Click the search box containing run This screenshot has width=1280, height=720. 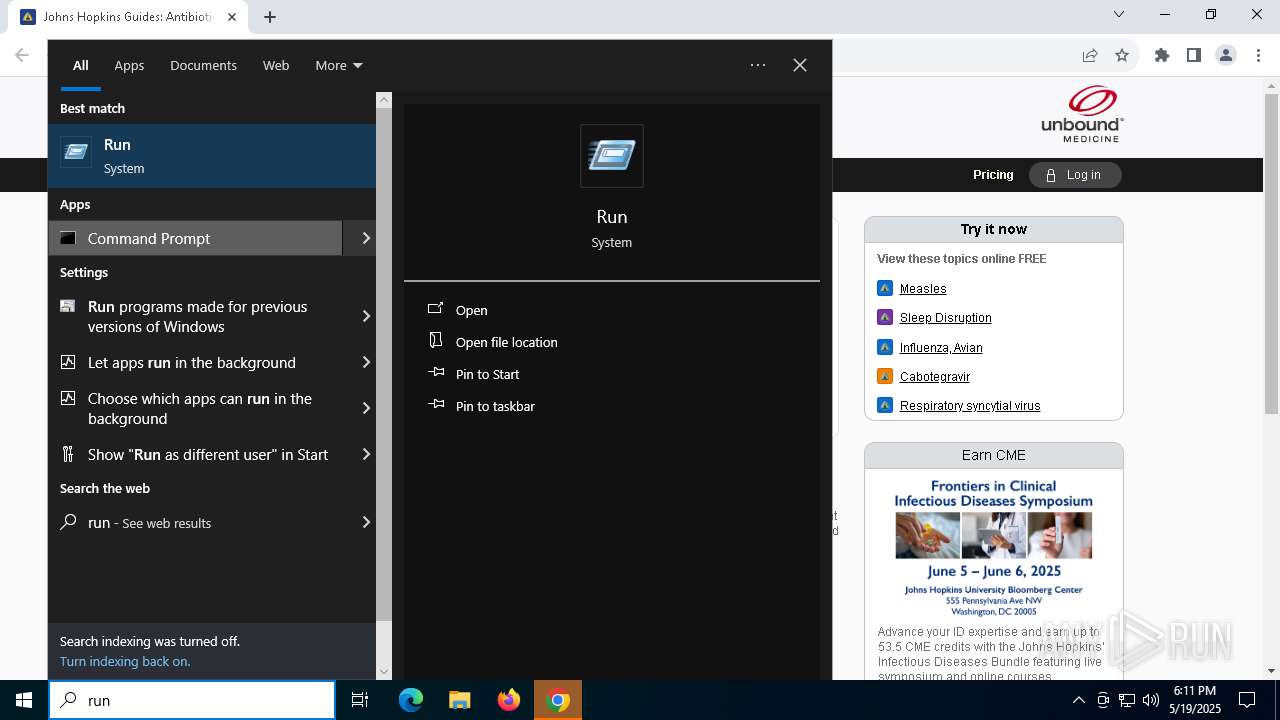coord(192,700)
